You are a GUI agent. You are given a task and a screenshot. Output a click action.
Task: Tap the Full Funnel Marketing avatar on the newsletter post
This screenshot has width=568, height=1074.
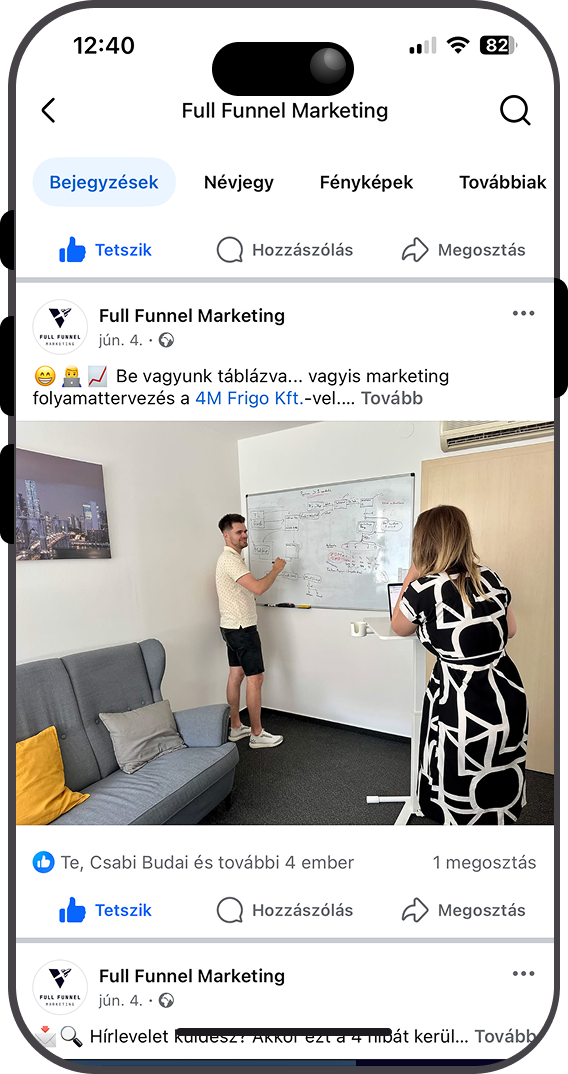point(60,987)
